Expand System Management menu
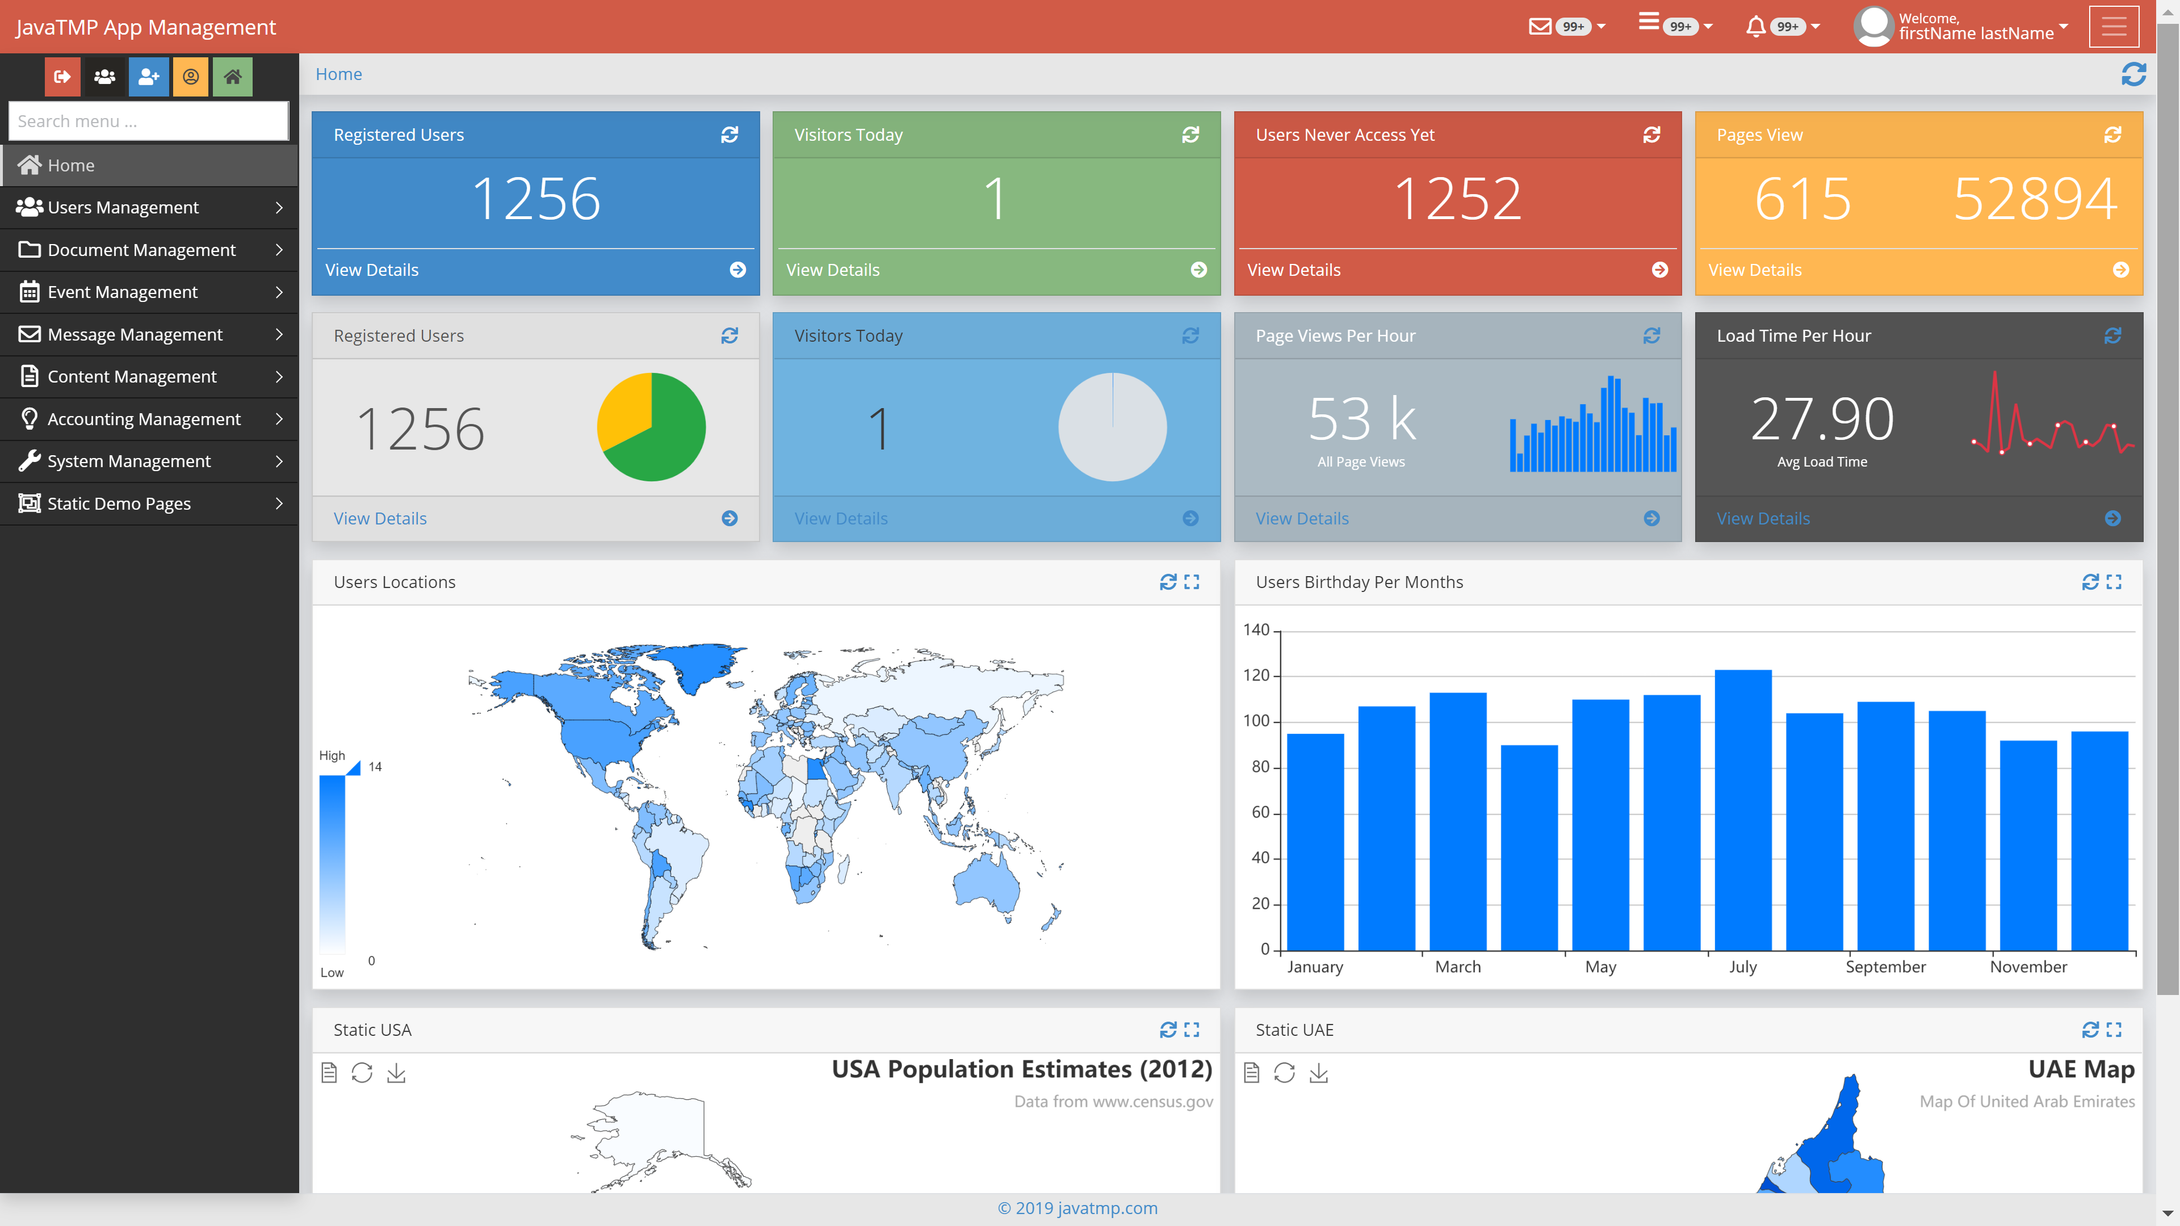This screenshot has height=1226, width=2180. [x=150, y=461]
